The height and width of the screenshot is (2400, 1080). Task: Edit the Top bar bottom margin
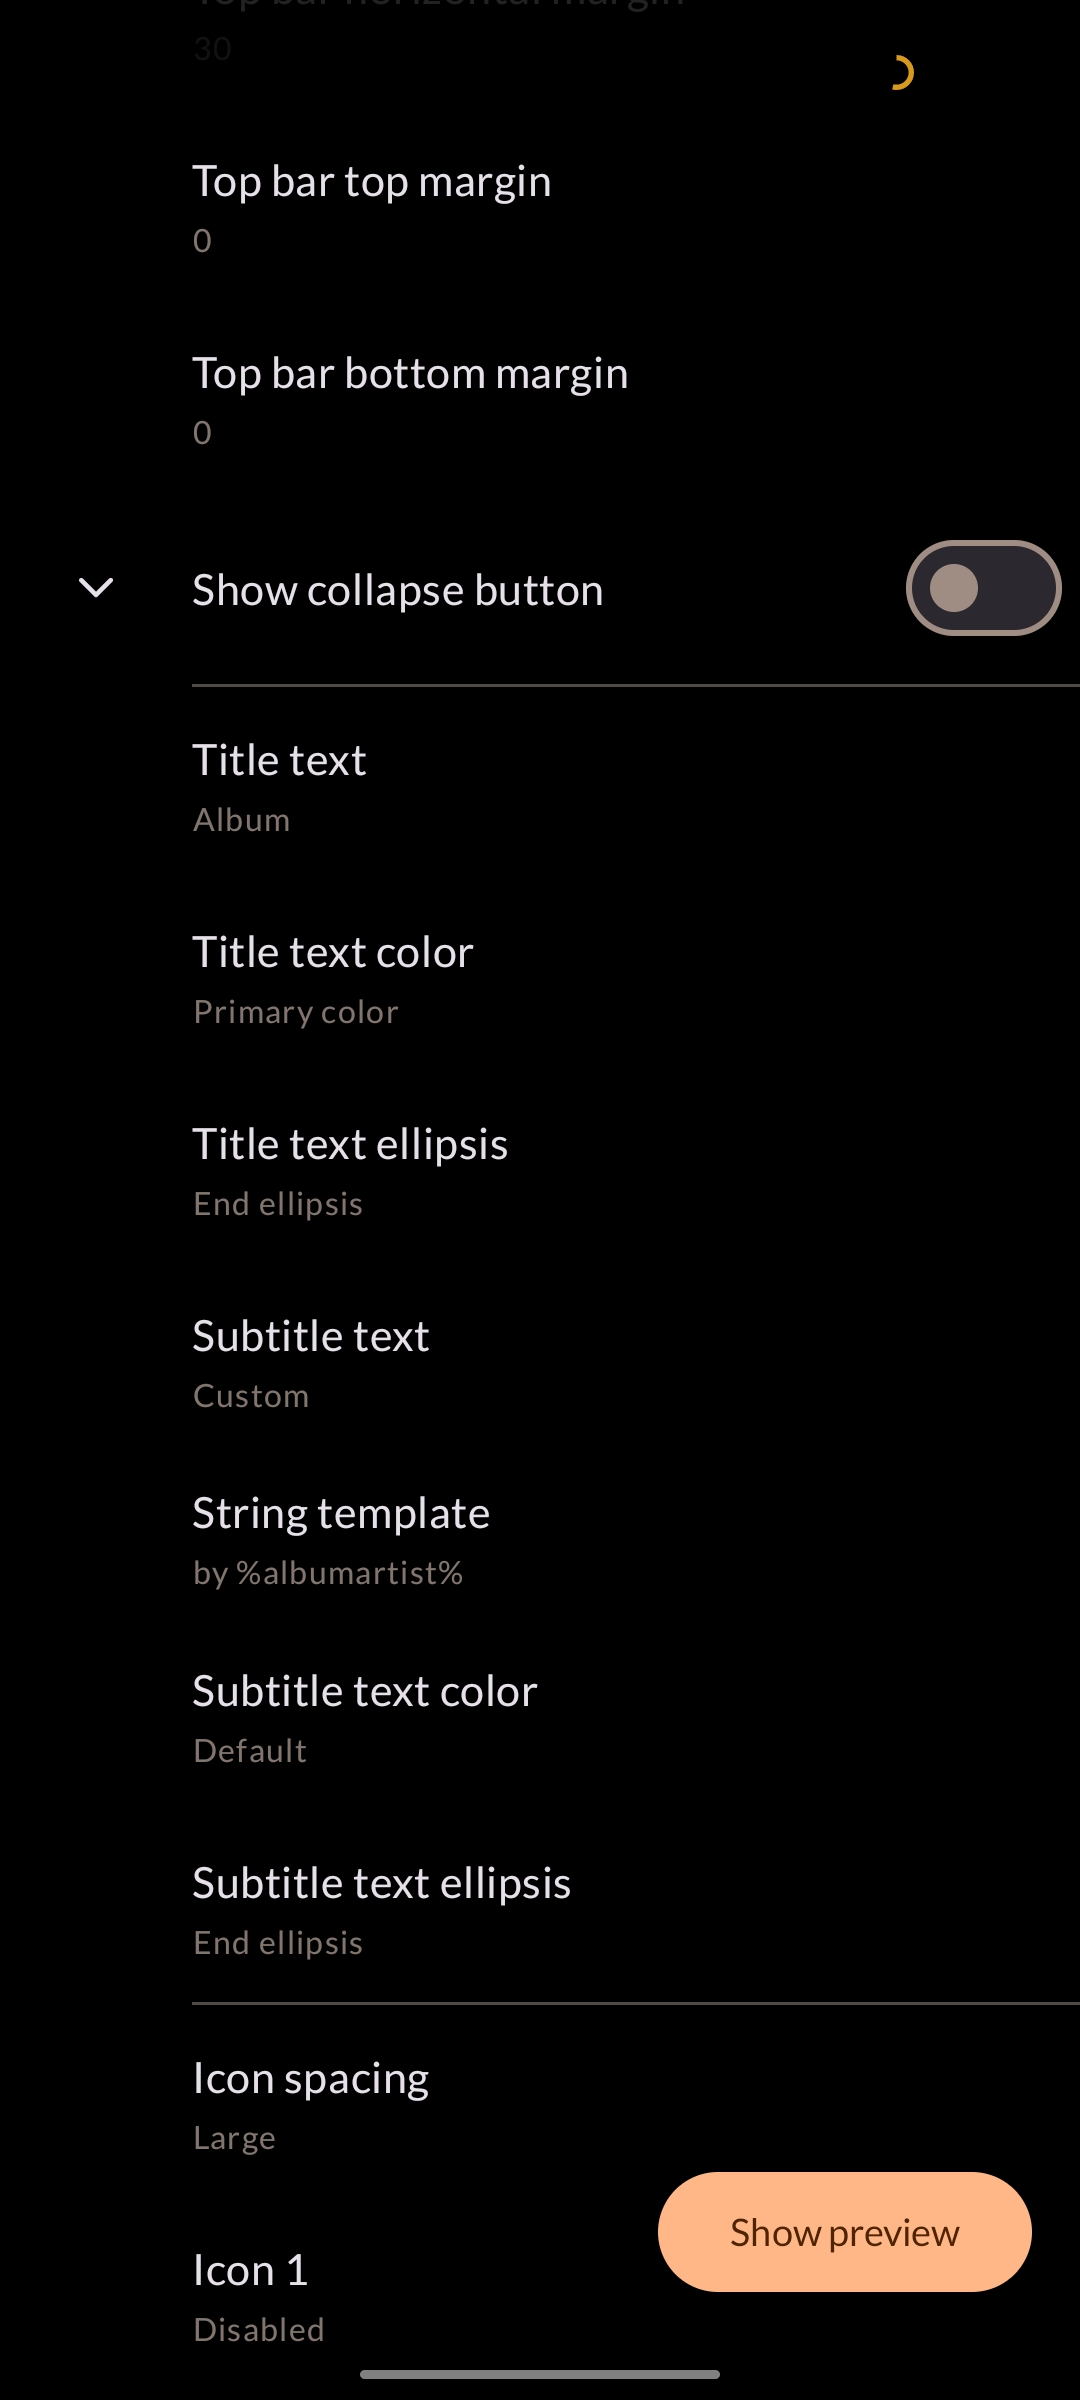click(540, 401)
